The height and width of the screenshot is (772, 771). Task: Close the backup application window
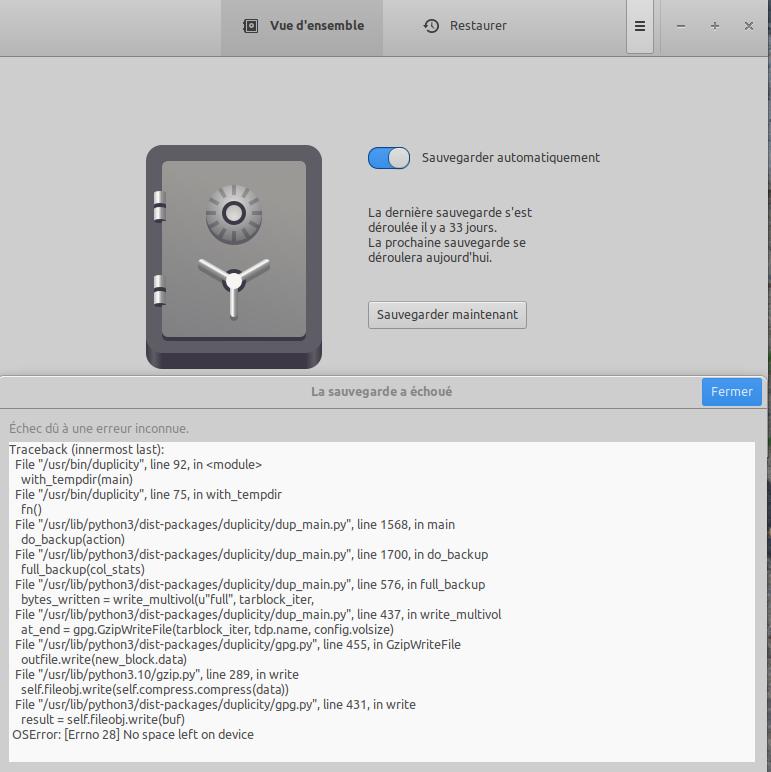pyautogui.click(x=749, y=26)
